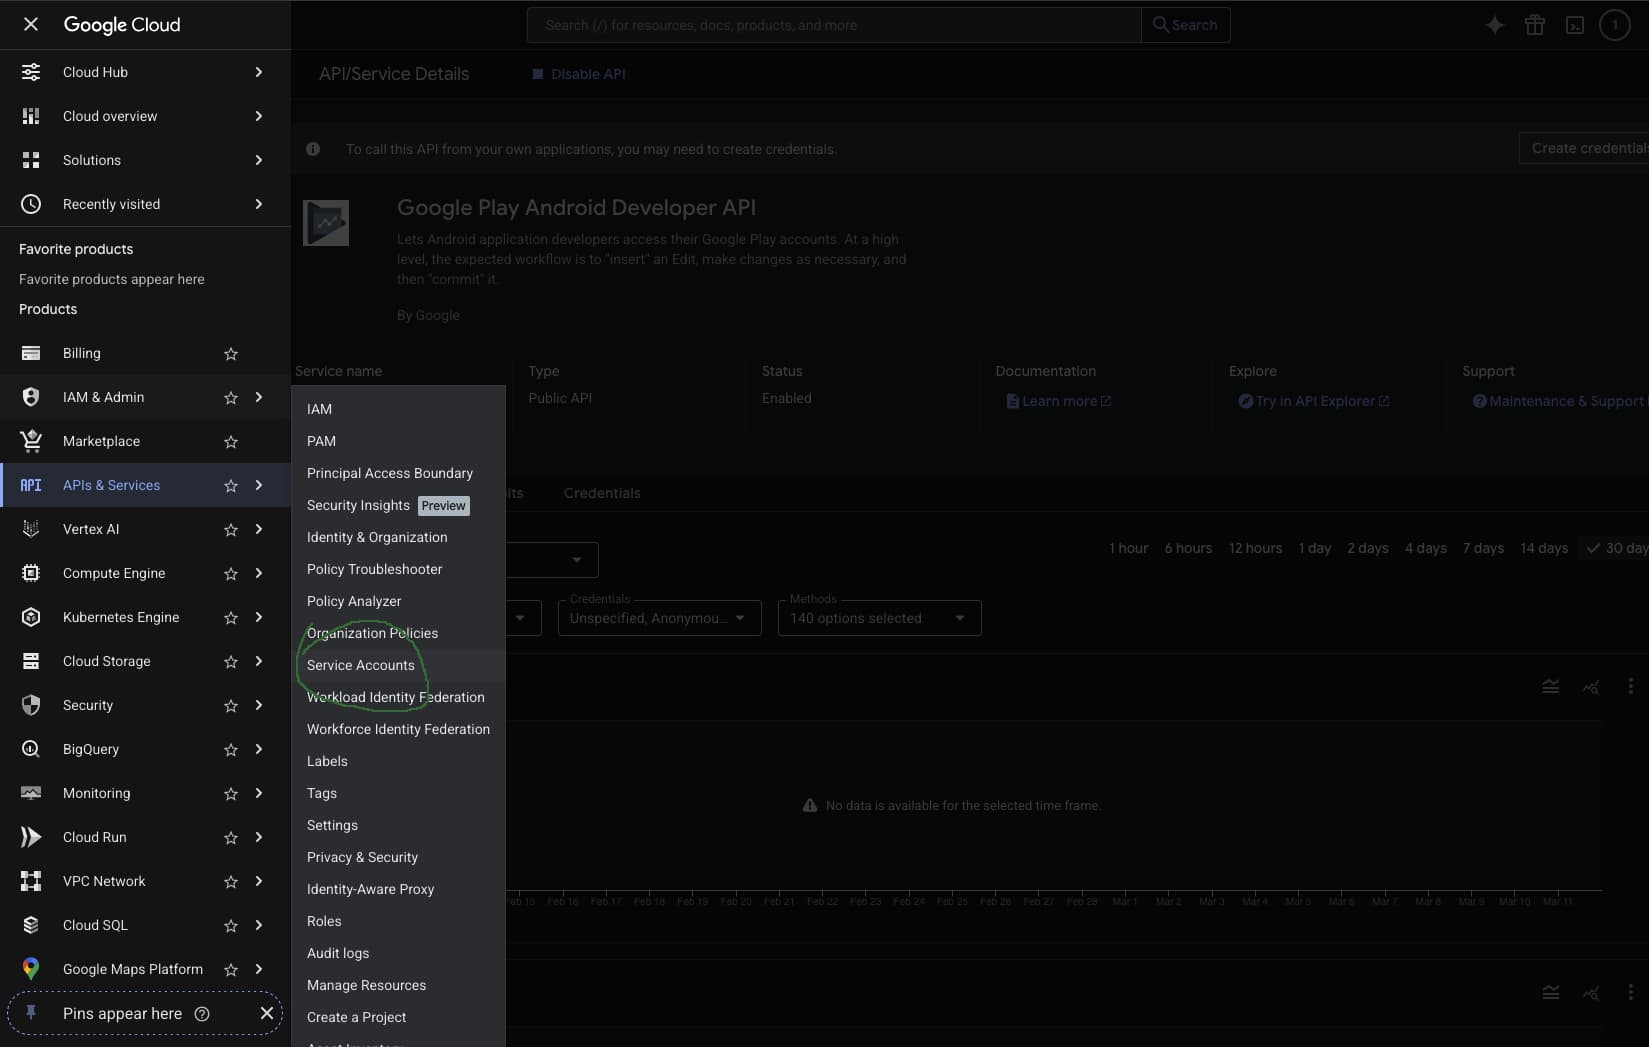This screenshot has height=1047, width=1649.
Task: Toggle the favorite star for Cloud SQL
Action: (x=231, y=925)
